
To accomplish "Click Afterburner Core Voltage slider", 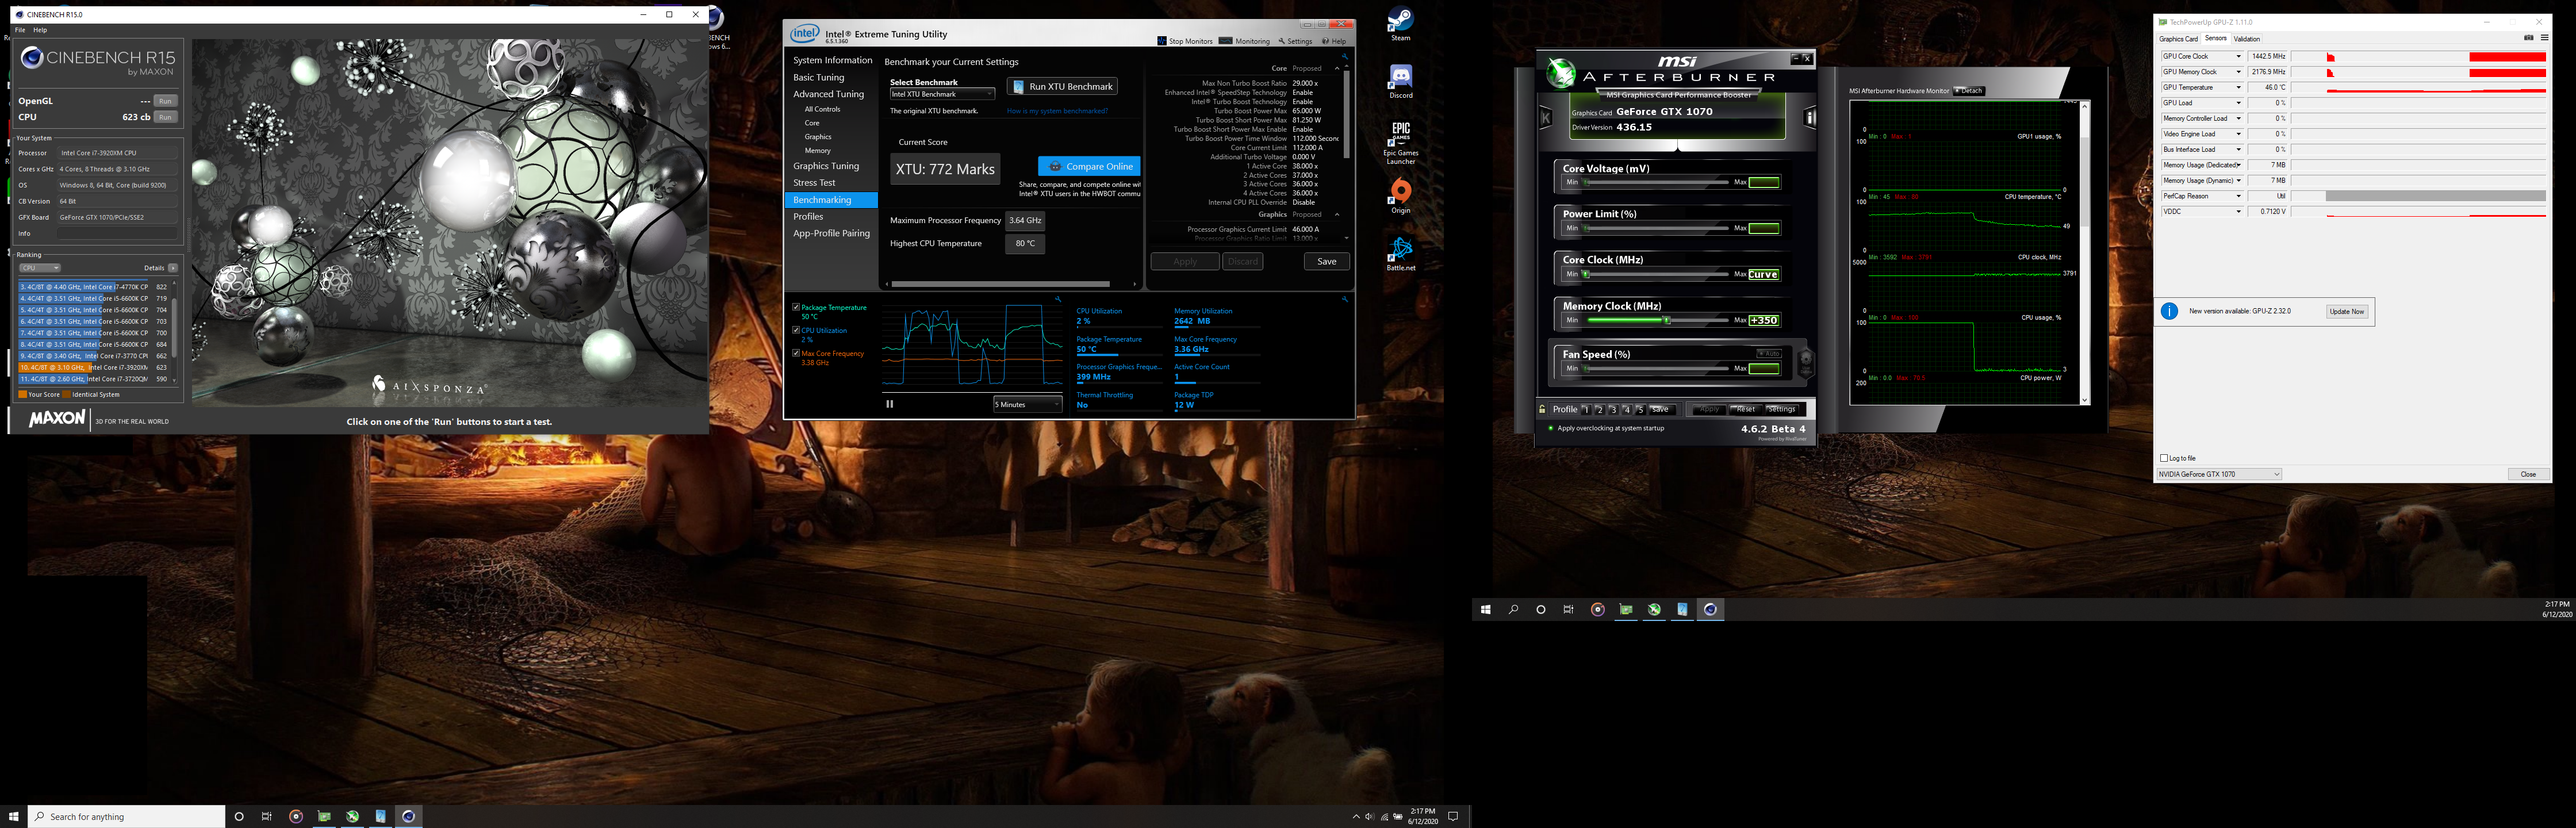I will (x=1657, y=182).
